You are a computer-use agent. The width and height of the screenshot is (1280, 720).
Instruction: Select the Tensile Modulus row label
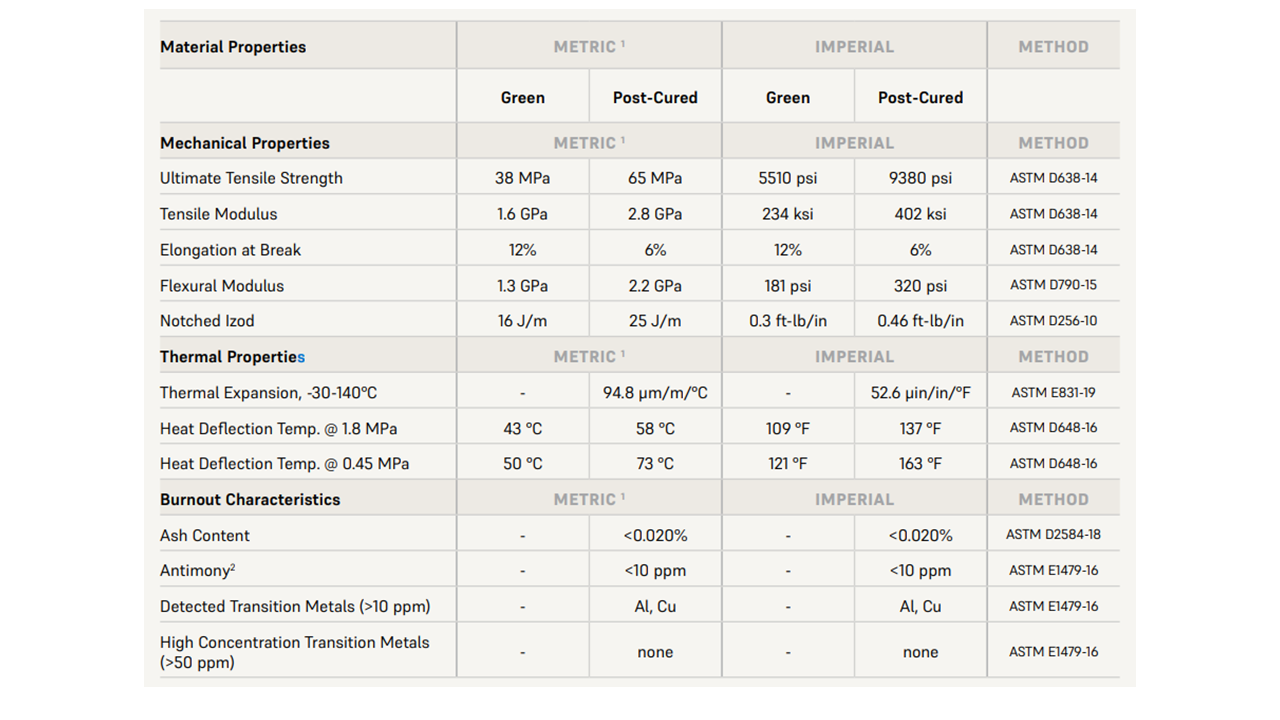tap(218, 214)
